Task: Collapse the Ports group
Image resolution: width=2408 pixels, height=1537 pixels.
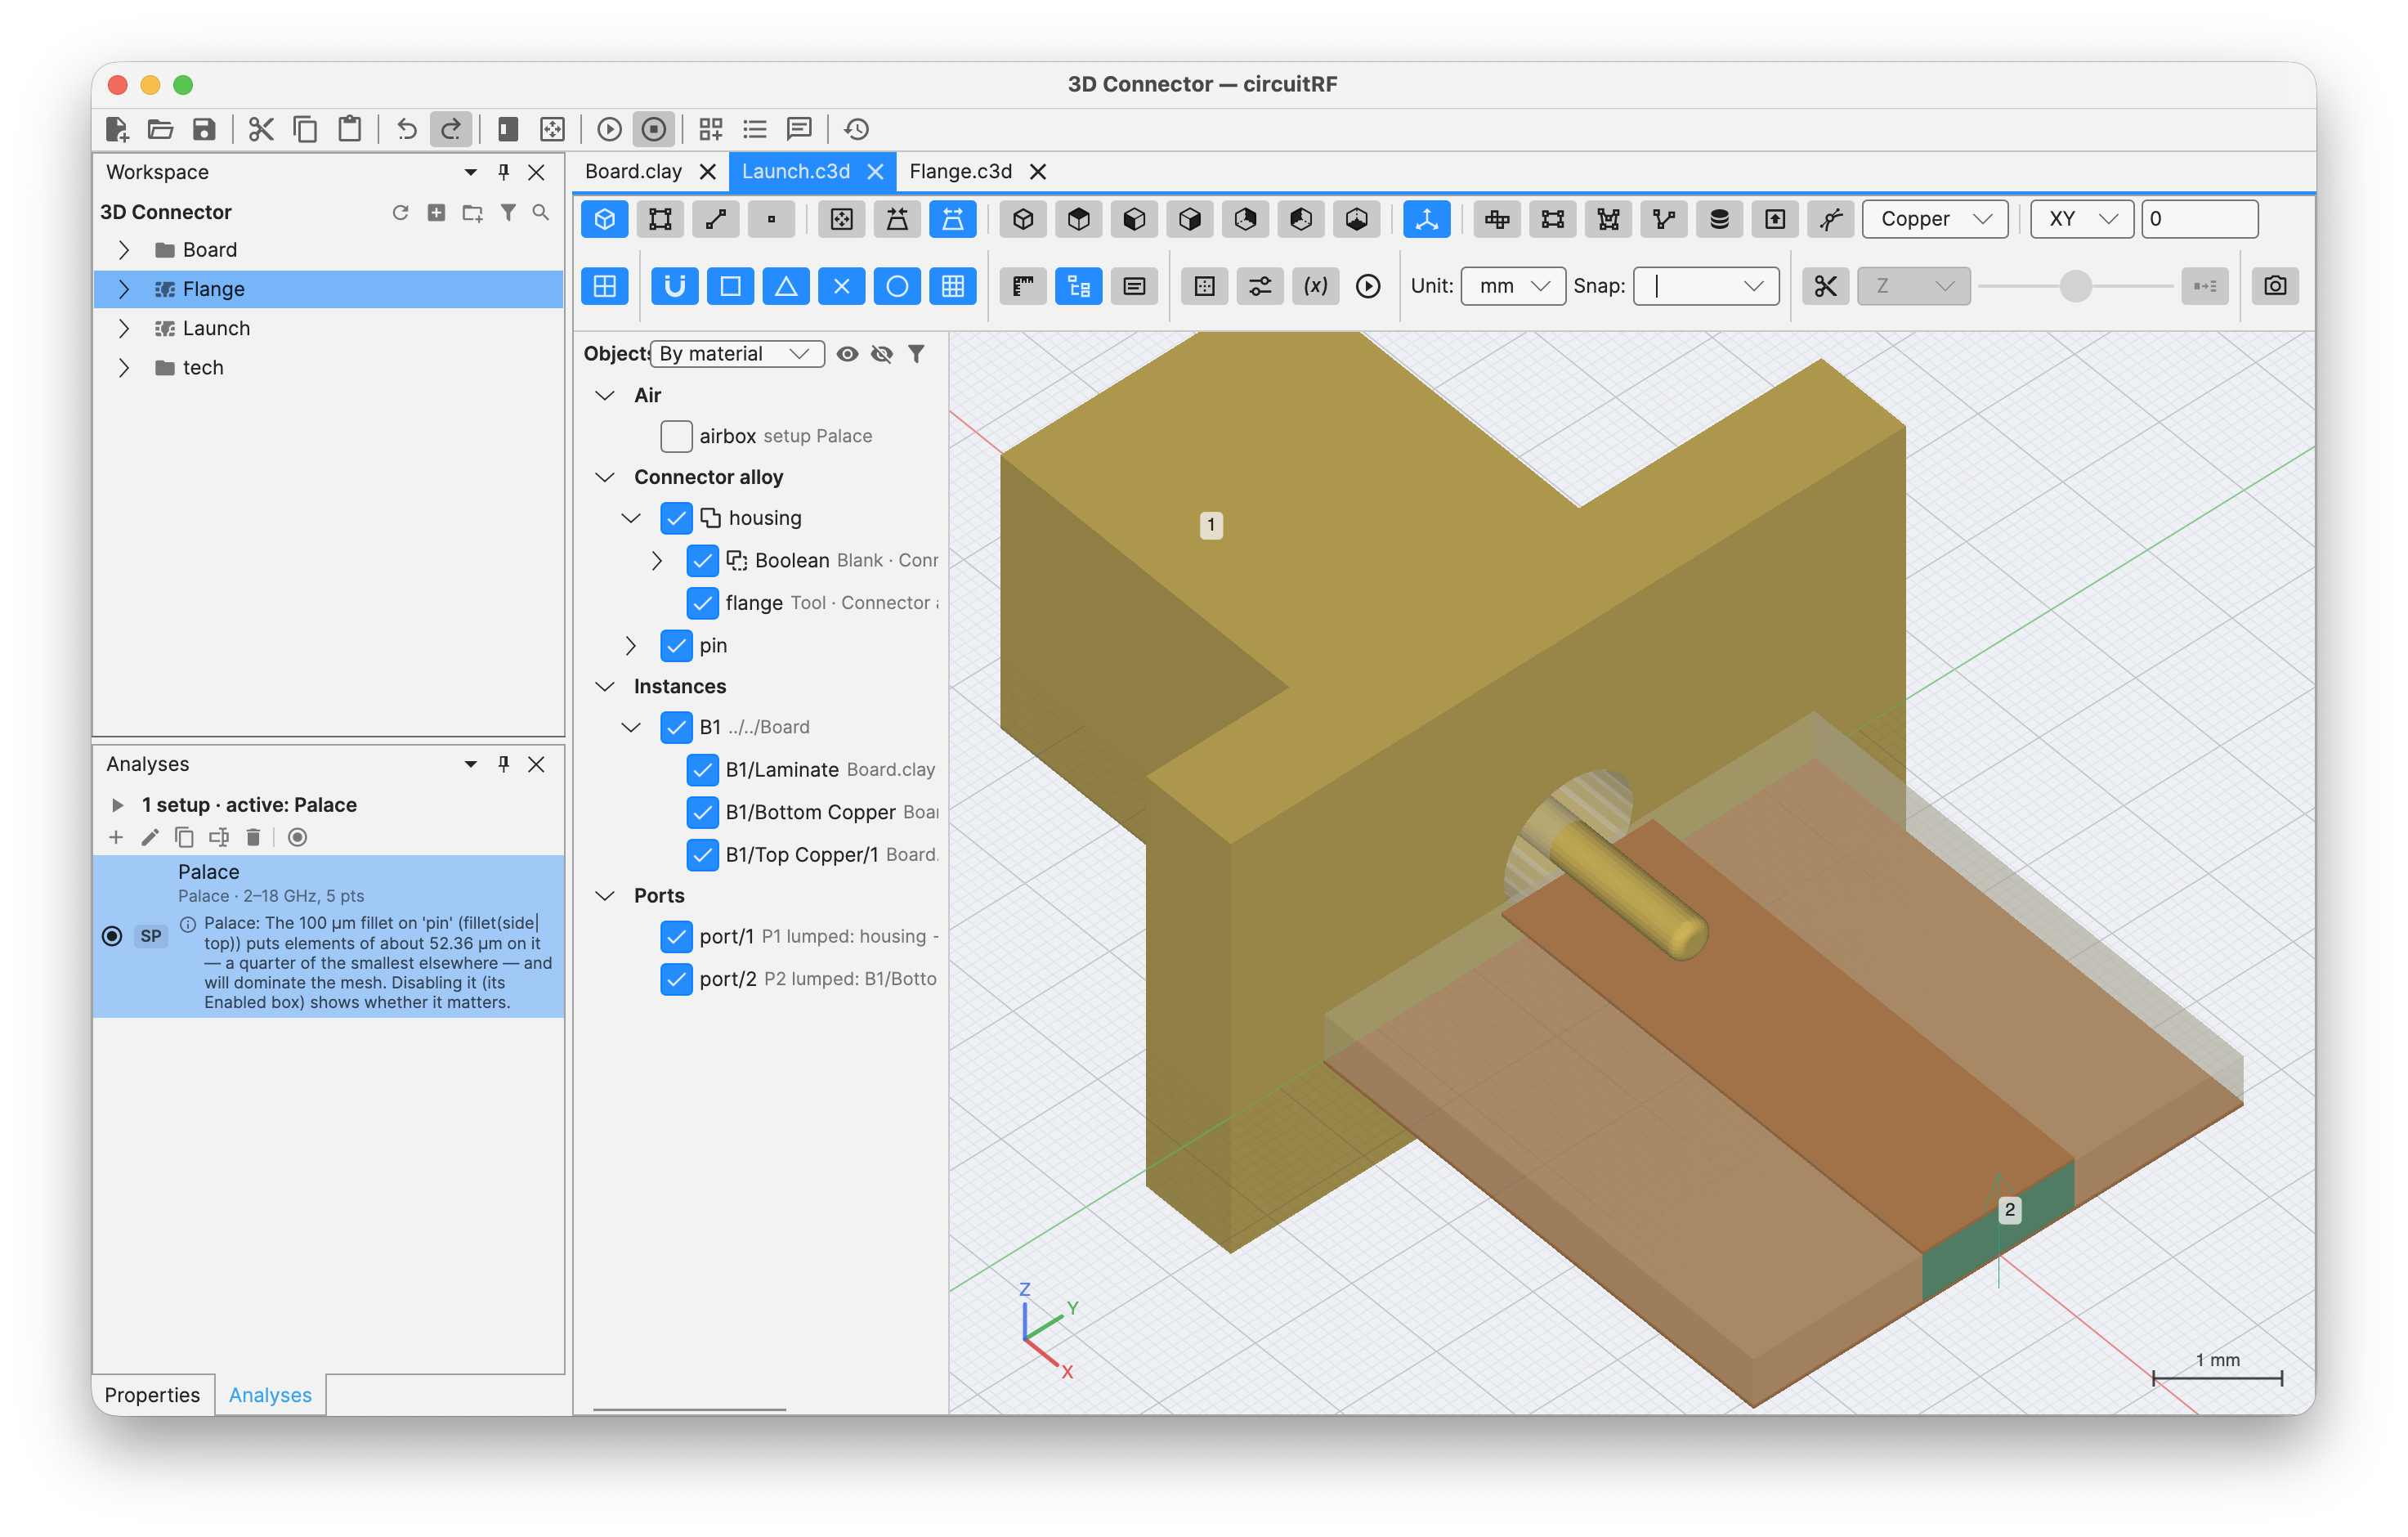Action: (605, 896)
